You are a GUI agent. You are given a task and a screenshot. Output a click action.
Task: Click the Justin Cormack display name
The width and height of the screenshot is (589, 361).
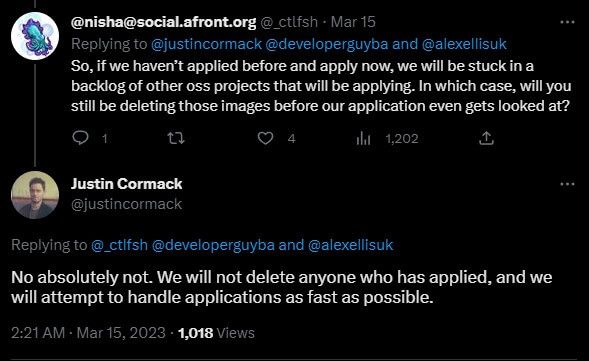pos(127,184)
